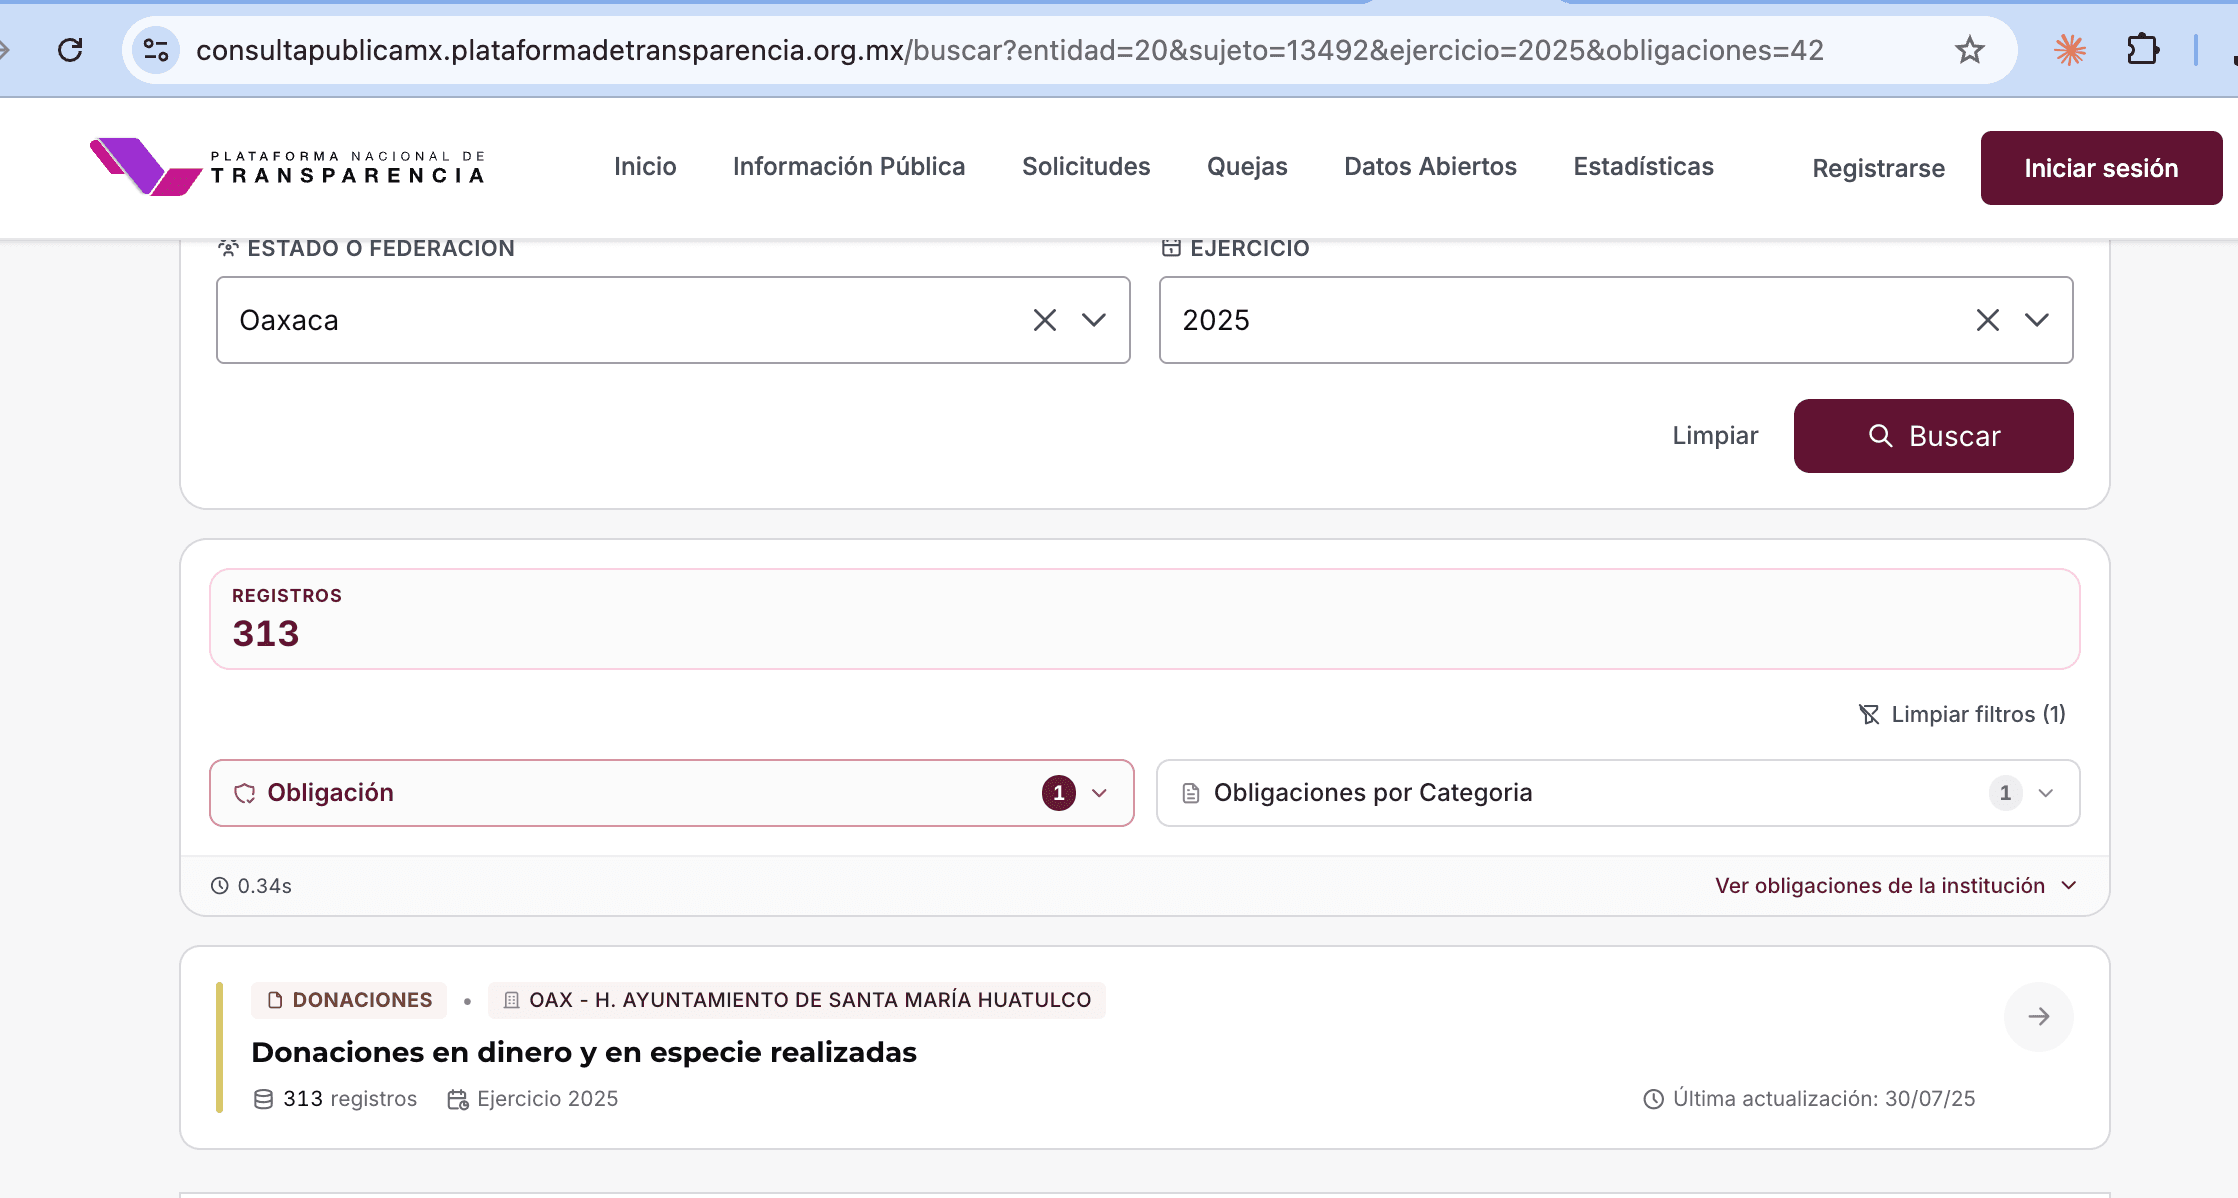Click the Ejercicio 2025 label on the card
The height and width of the screenshot is (1198, 2238).
[533, 1099]
